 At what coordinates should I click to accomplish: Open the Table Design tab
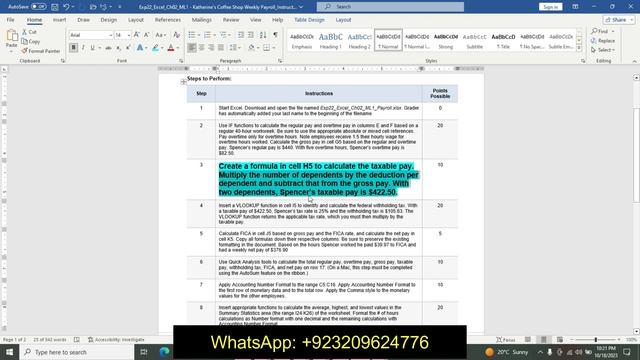309,20
